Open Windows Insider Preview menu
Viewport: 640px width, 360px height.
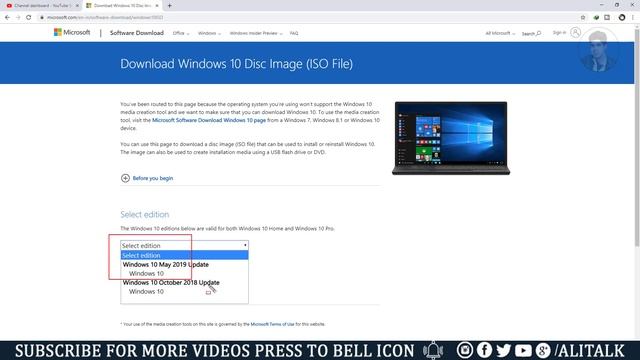click(256, 33)
